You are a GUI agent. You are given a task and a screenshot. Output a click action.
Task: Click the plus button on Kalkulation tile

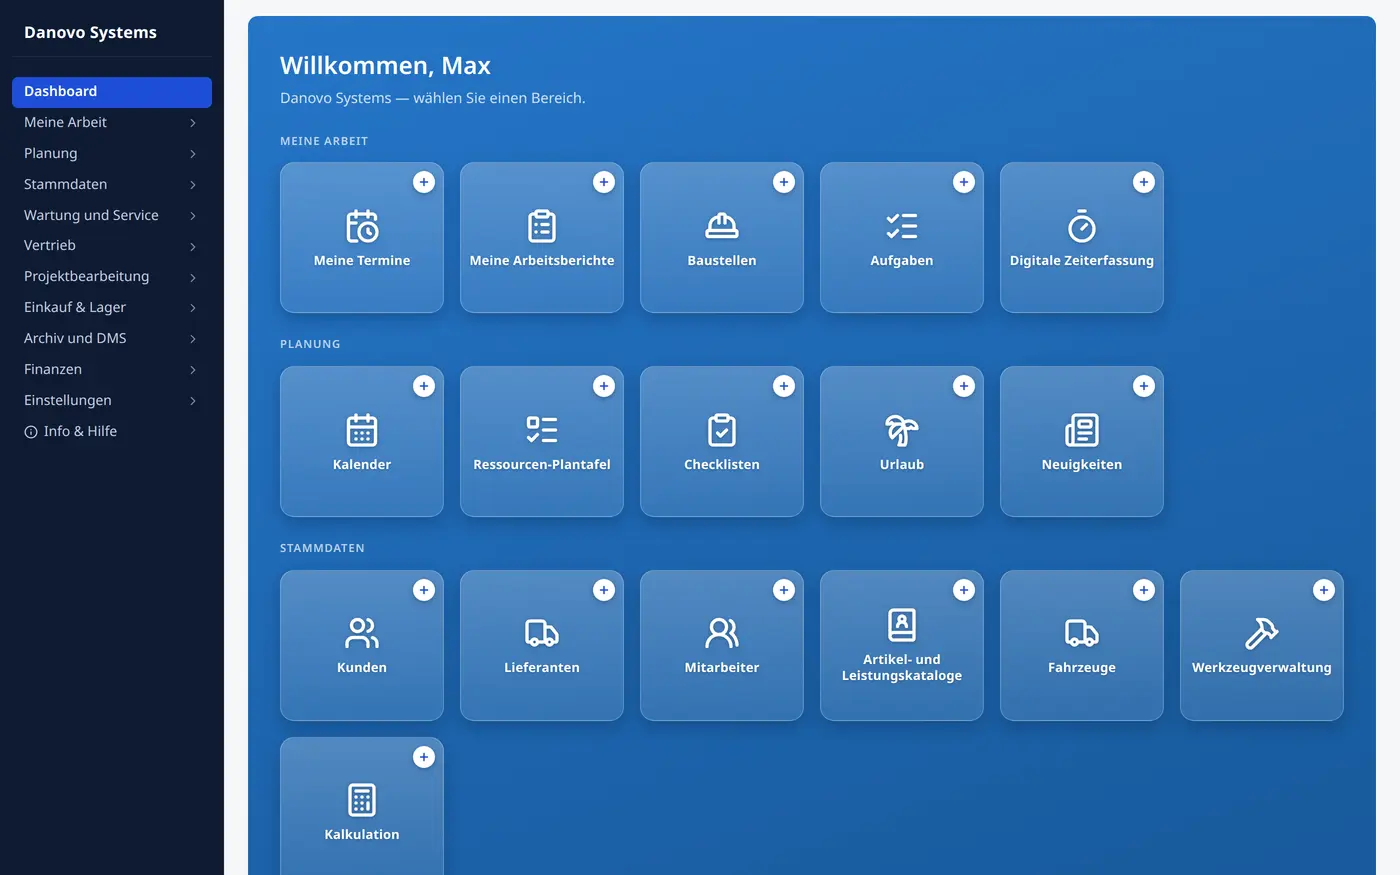[x=424, y=757]
